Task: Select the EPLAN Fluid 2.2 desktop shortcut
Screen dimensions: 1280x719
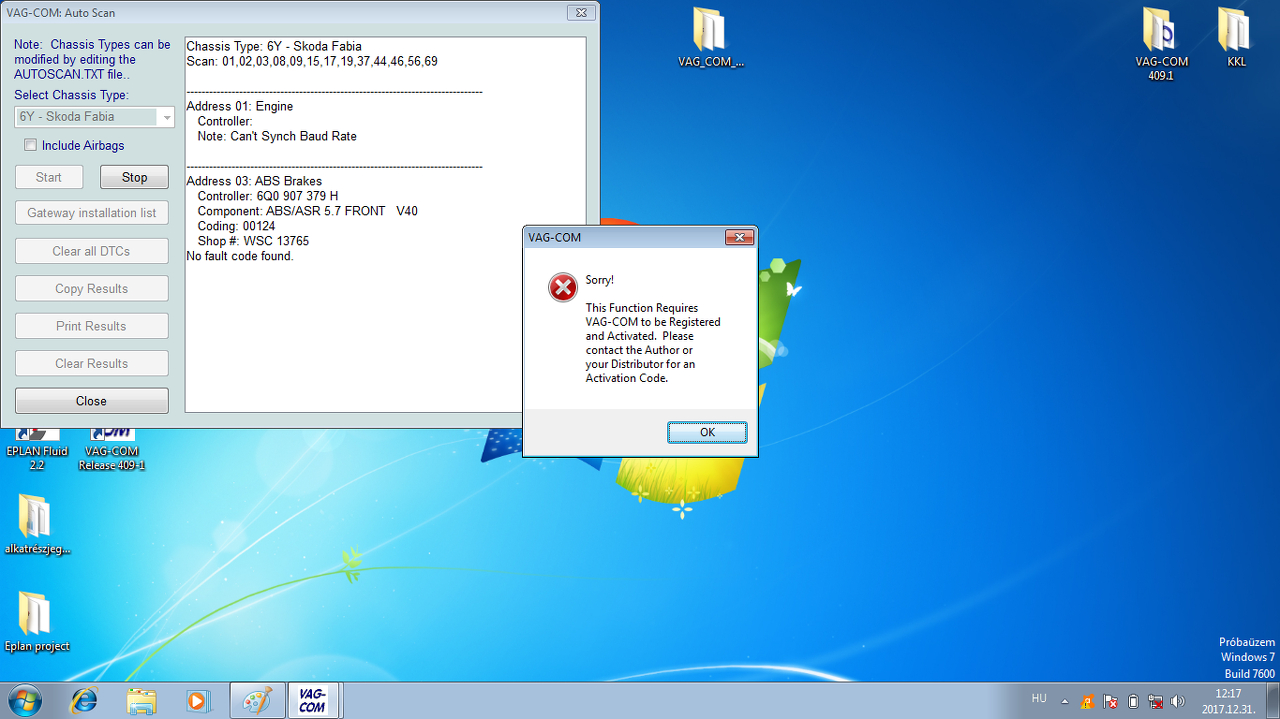Action: 36,448
